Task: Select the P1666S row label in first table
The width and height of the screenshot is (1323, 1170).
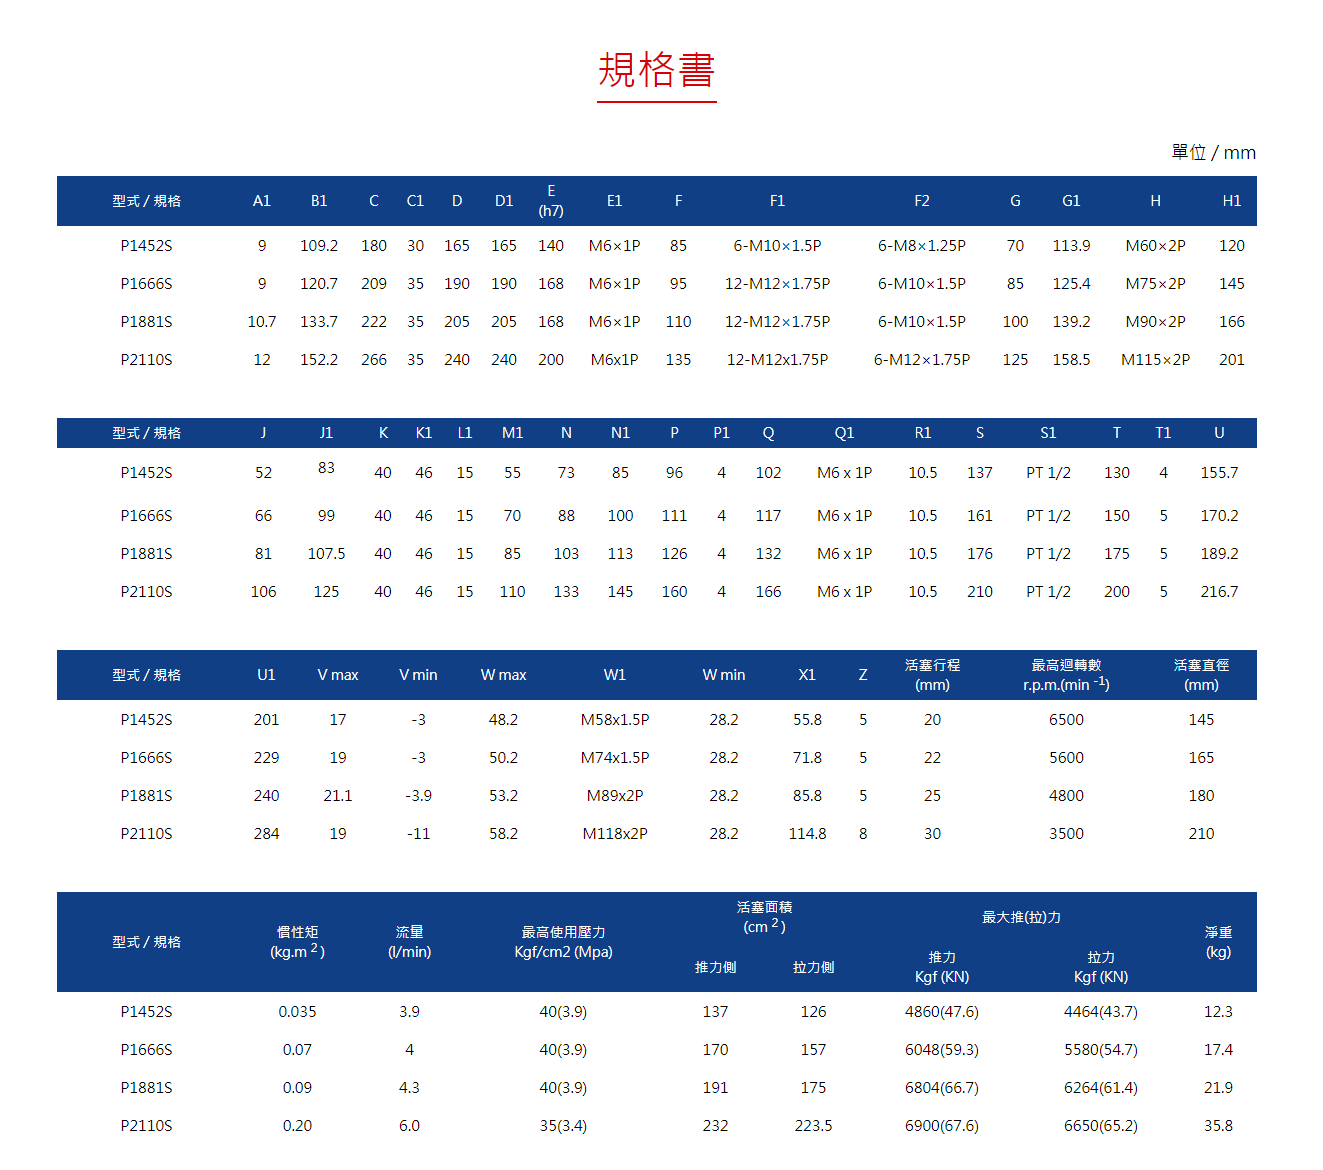Action: coord(147,283)
